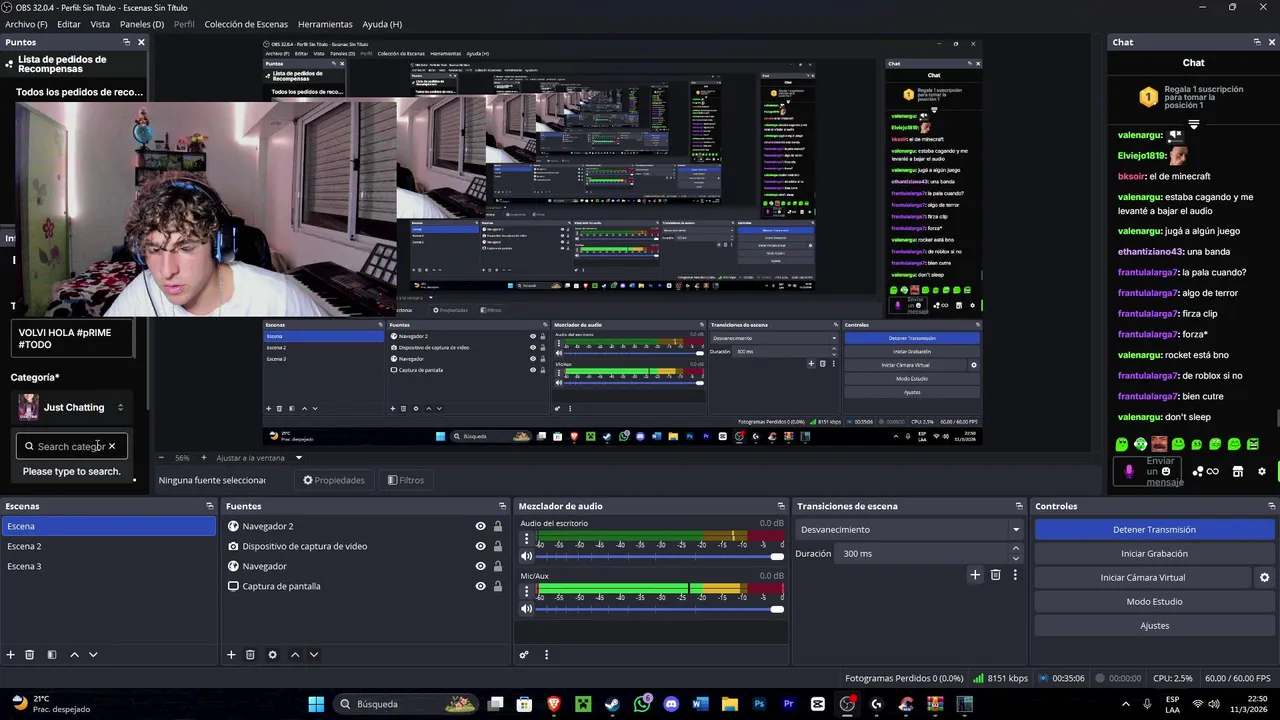Open the Ayuda menu
Viewport: 1280px width, 720px height.
pyautogui.click(x=382, y=24)
